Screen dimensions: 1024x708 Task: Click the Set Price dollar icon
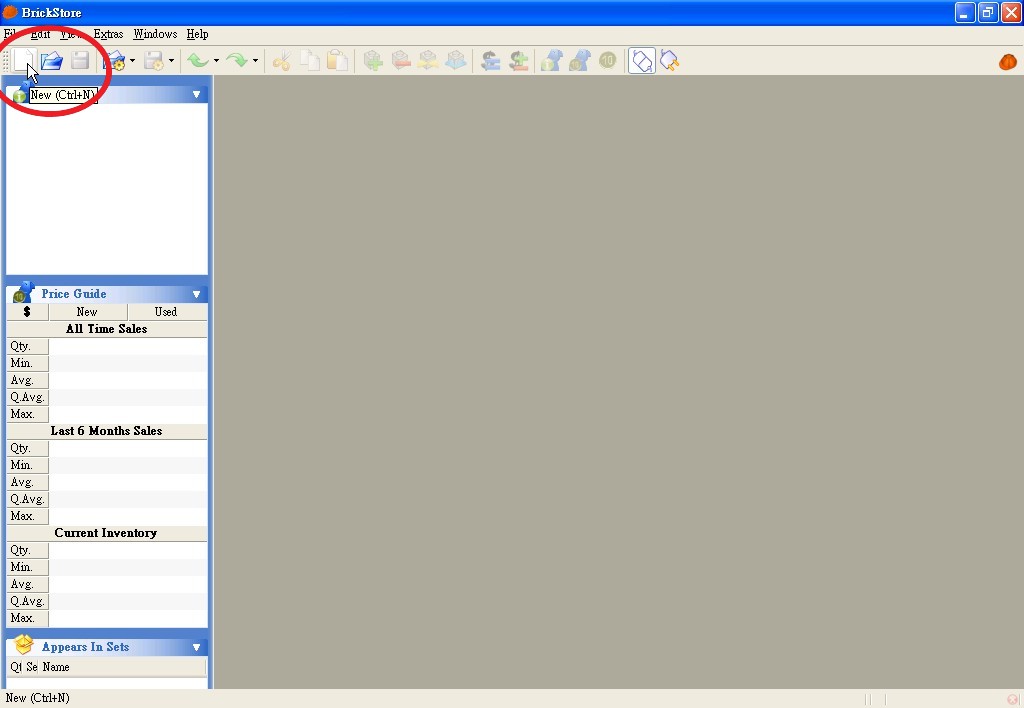coord(490,61)
